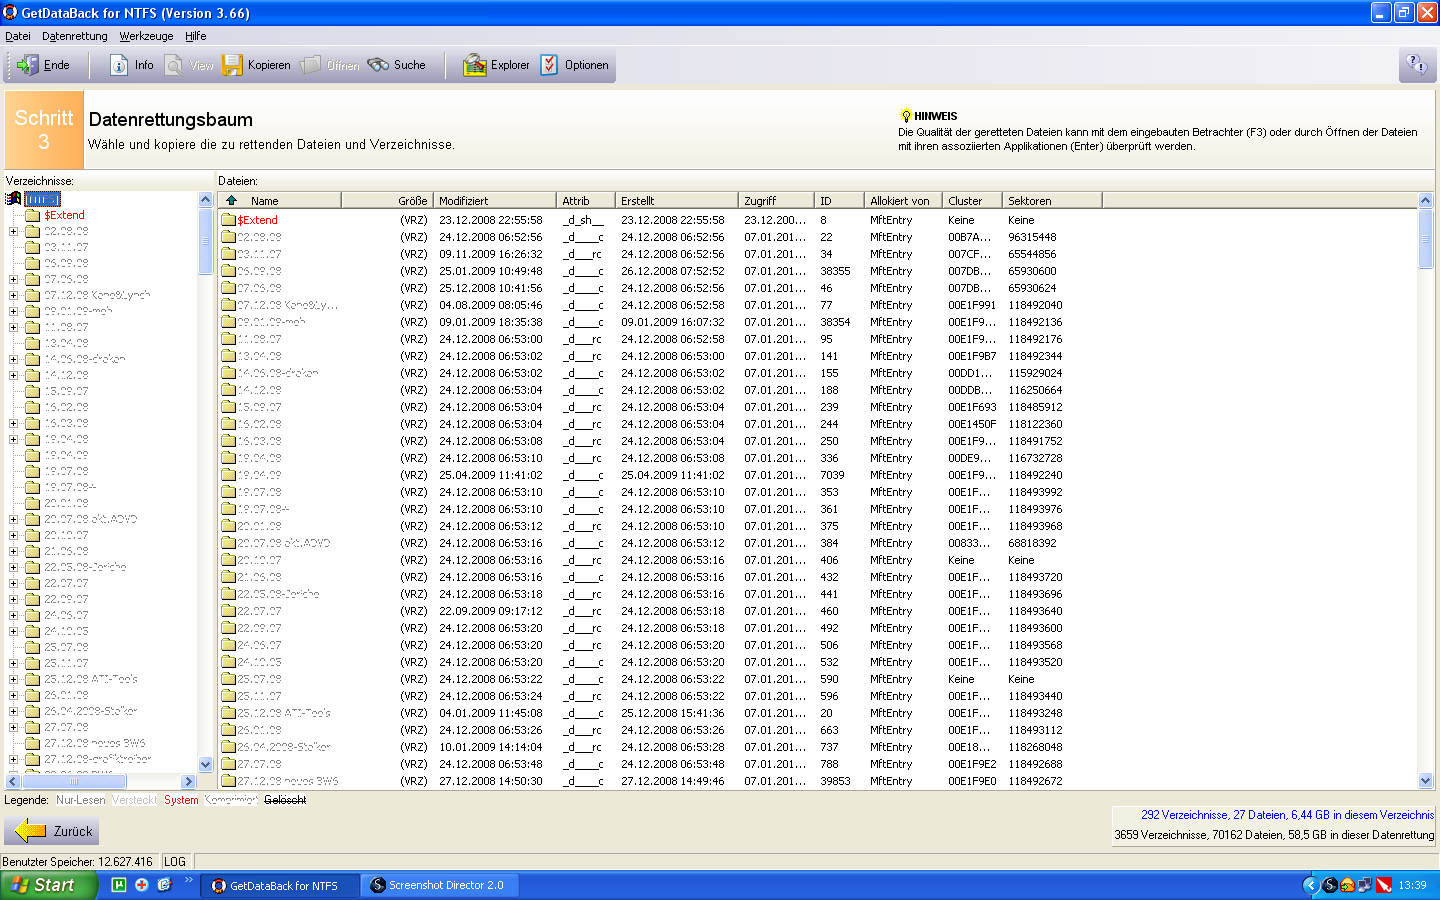Image resolution: width=1440 pixels, height=900 pixels.
Task: Click cluster value 00E1F991
Action: [x=972, y=305]
